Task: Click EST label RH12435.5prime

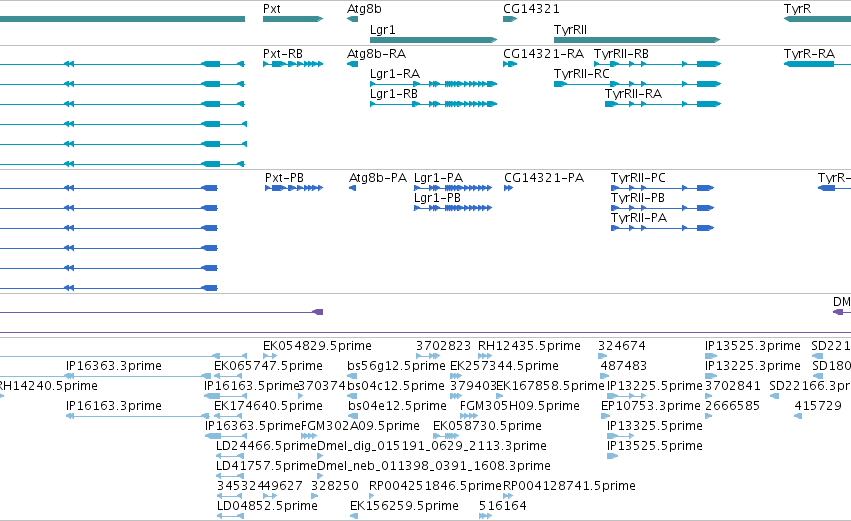Action: coord(529,346)
